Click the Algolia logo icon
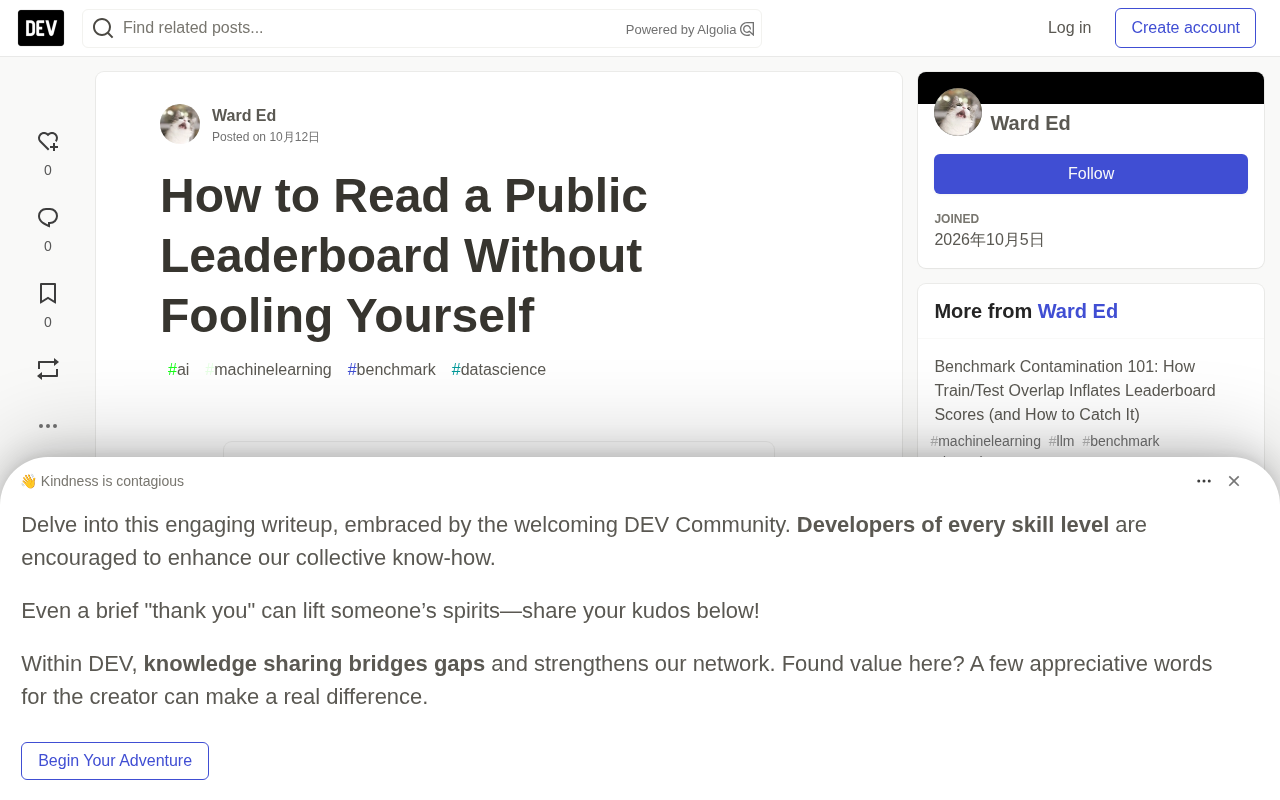Viewport: 1280px width, 800px height. point(747,29)
